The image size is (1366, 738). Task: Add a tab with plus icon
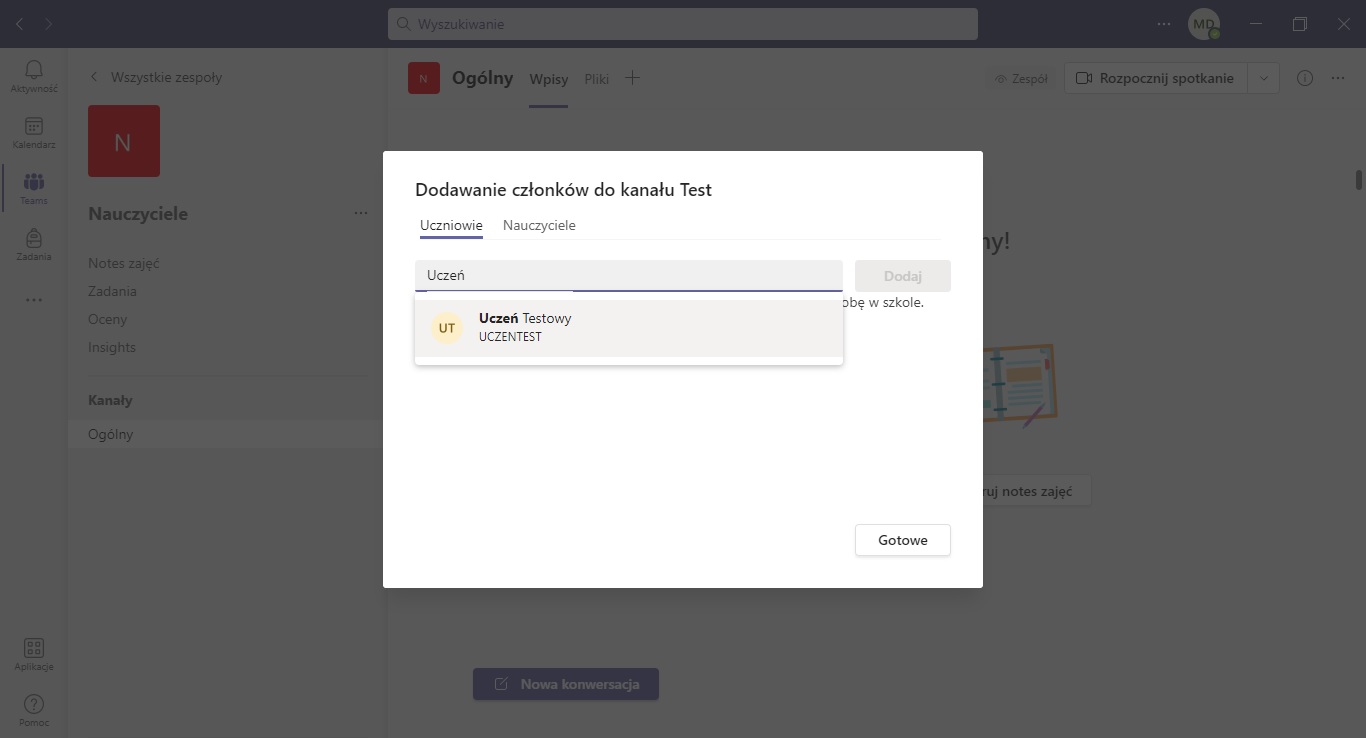(632, 78)
